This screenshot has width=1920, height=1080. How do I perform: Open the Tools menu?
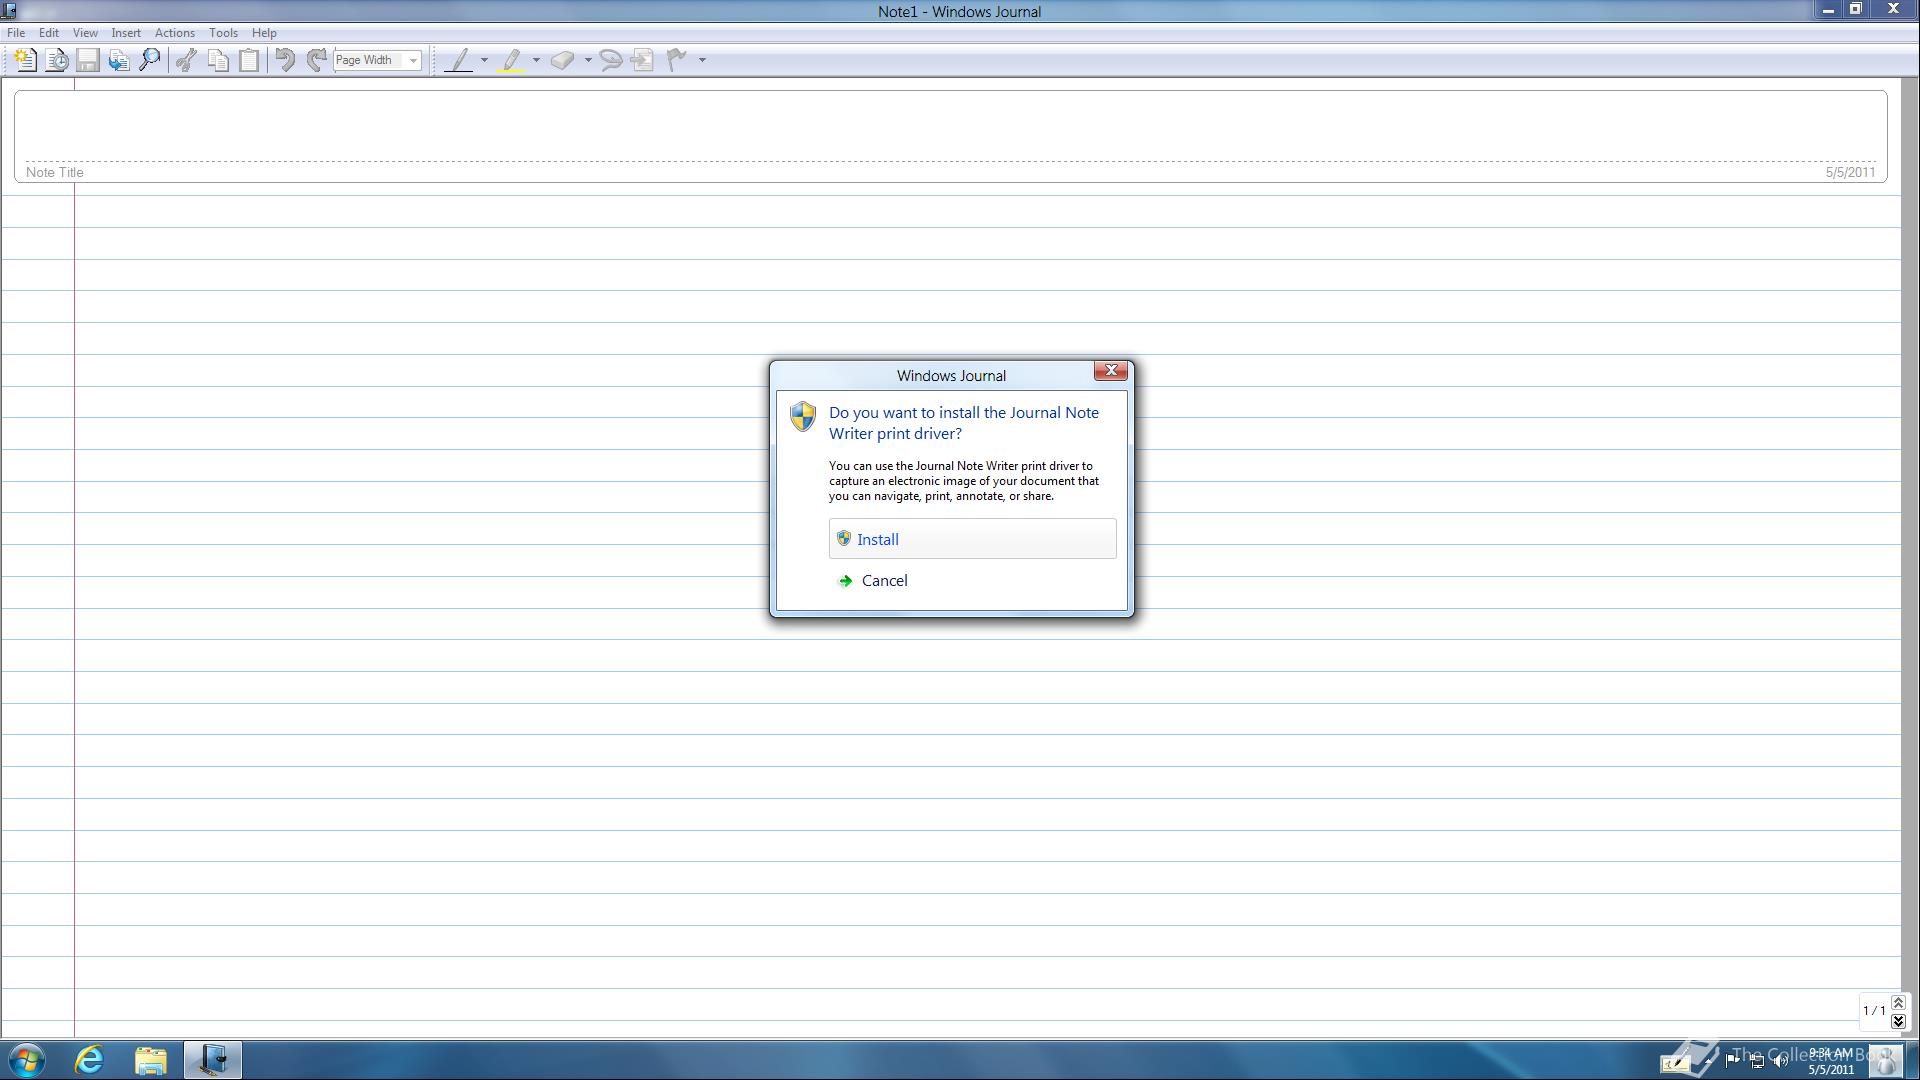click(223, 33)
